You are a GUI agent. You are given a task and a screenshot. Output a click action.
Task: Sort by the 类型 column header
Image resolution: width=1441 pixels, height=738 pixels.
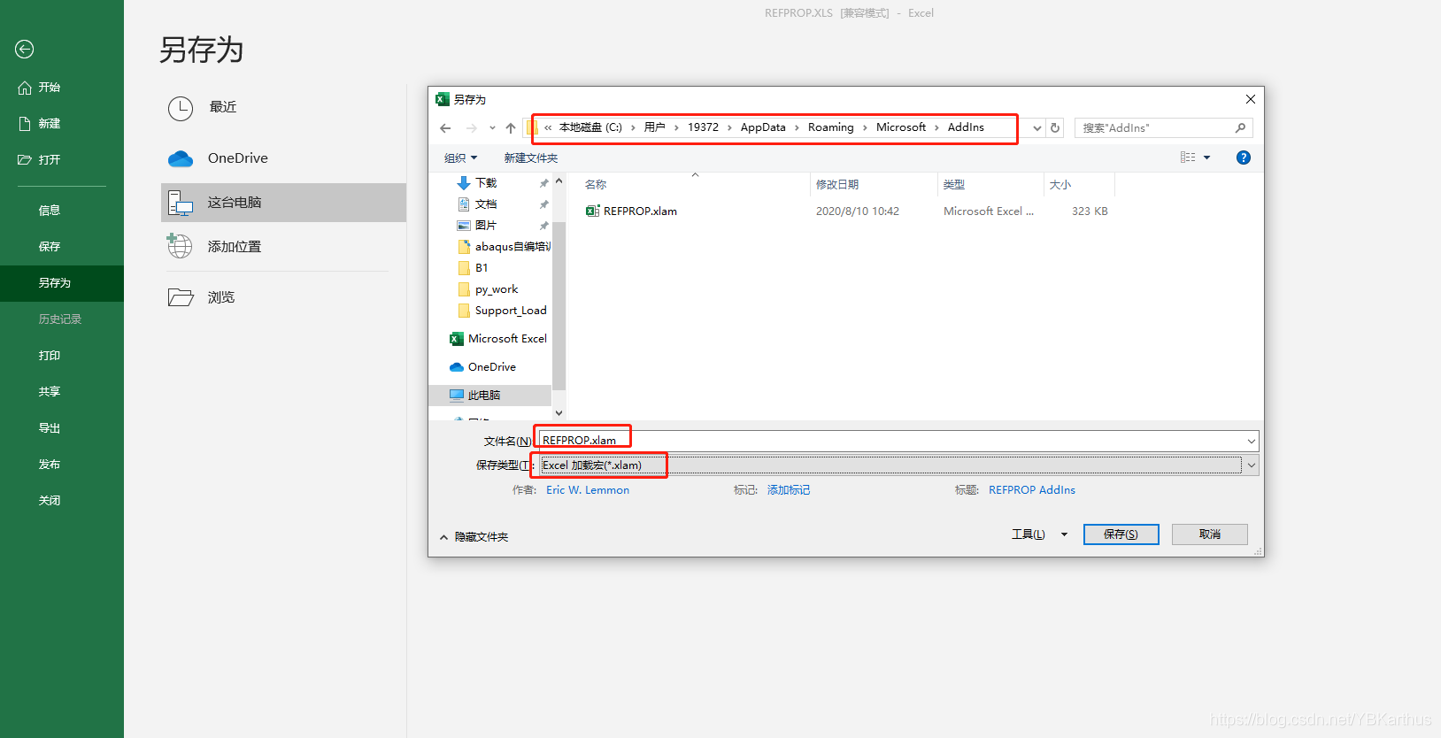tap(954, 185)
